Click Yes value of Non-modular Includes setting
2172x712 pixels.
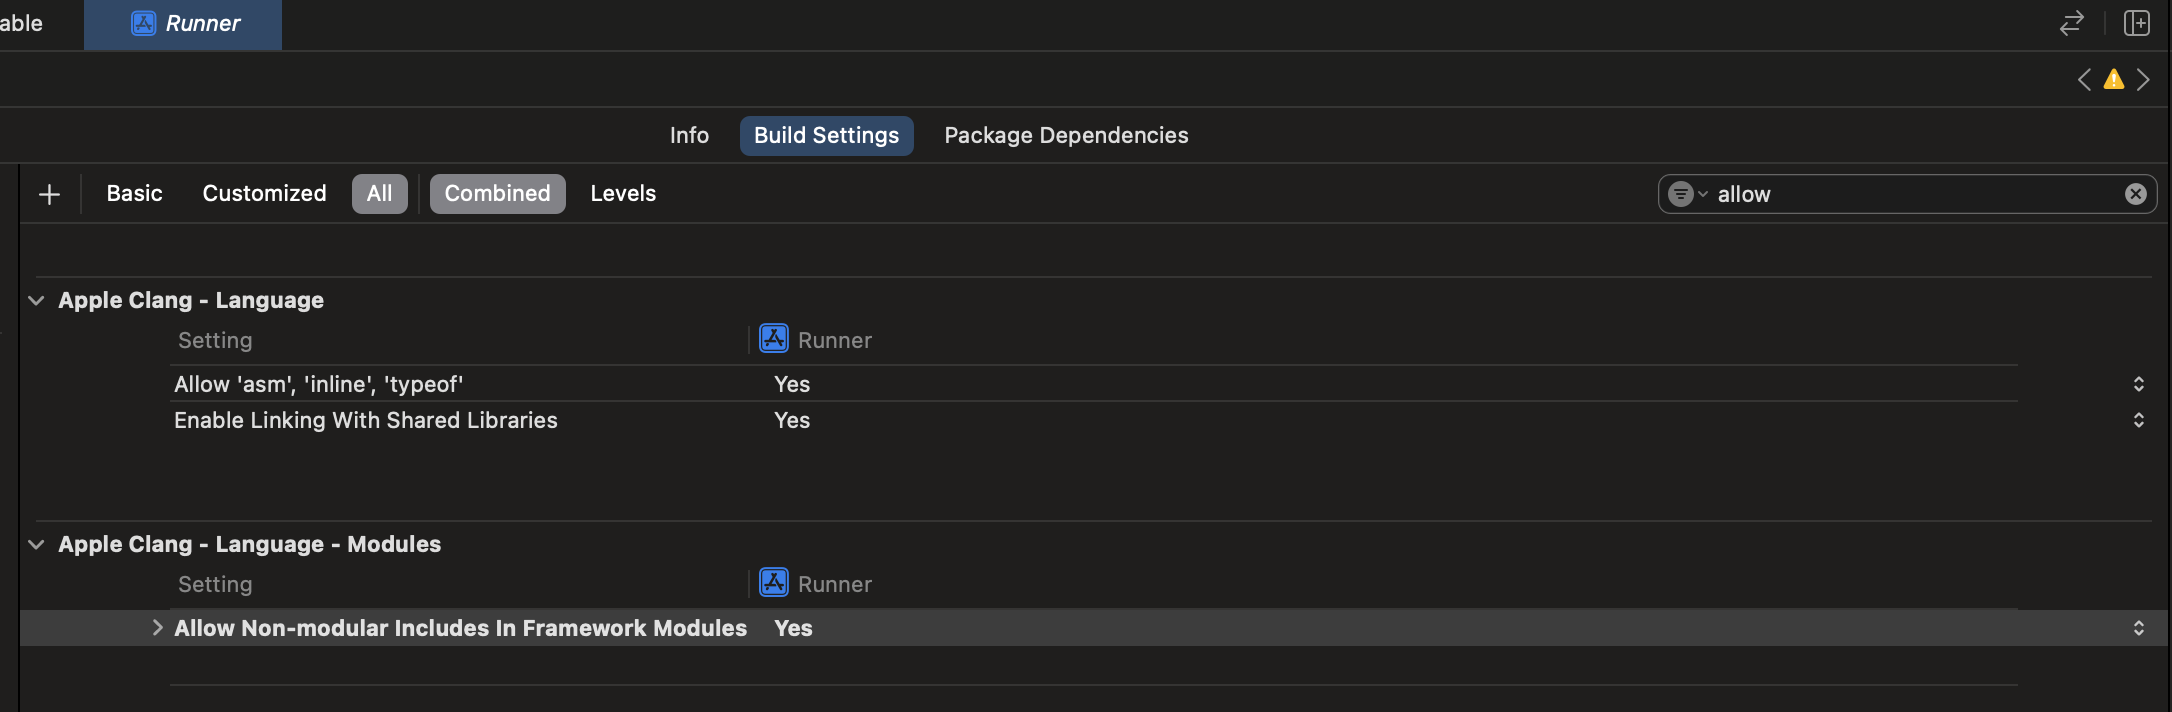point(793,628)
